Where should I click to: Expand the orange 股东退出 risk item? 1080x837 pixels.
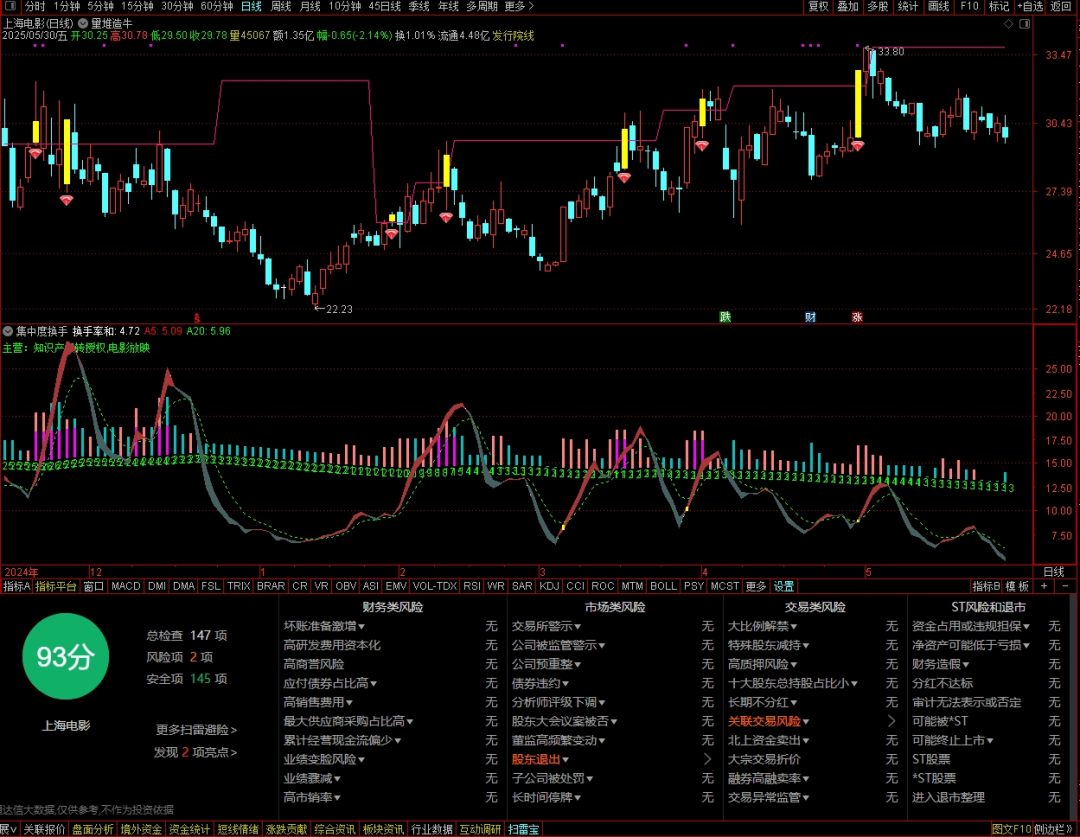[x=540, y=759]
